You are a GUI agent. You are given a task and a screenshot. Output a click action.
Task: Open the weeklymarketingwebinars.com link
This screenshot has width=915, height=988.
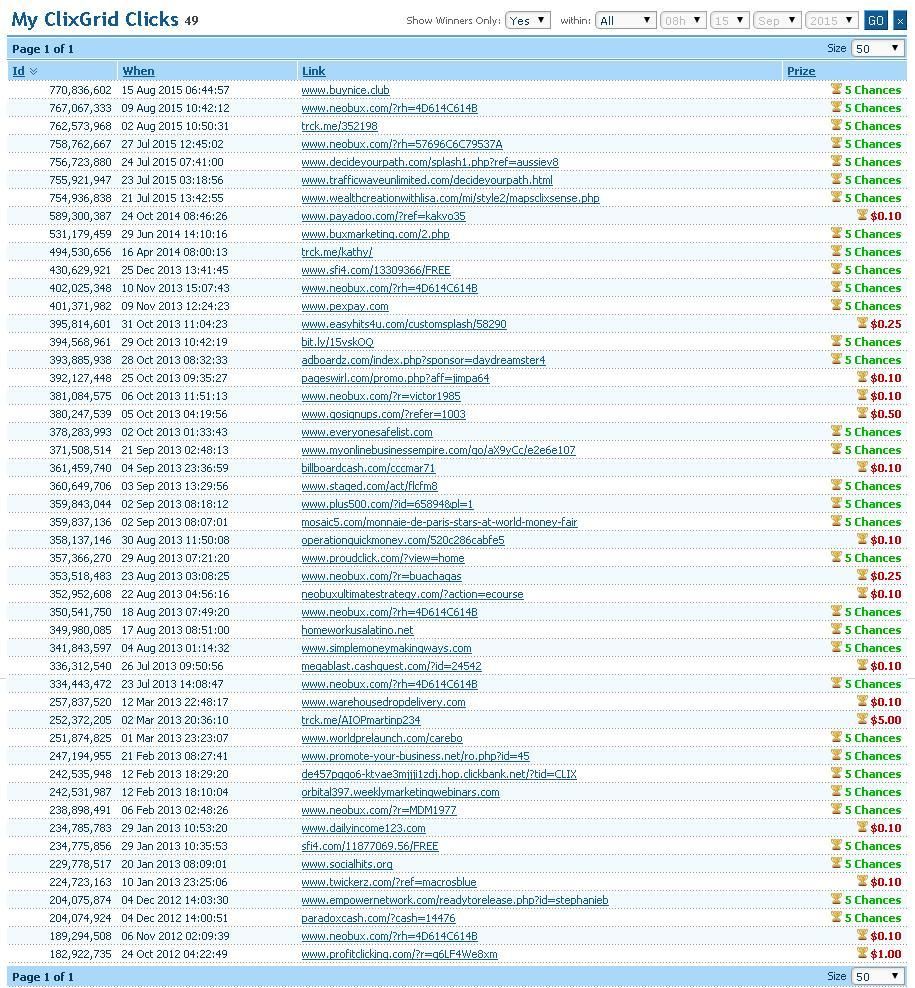point(400,792)
